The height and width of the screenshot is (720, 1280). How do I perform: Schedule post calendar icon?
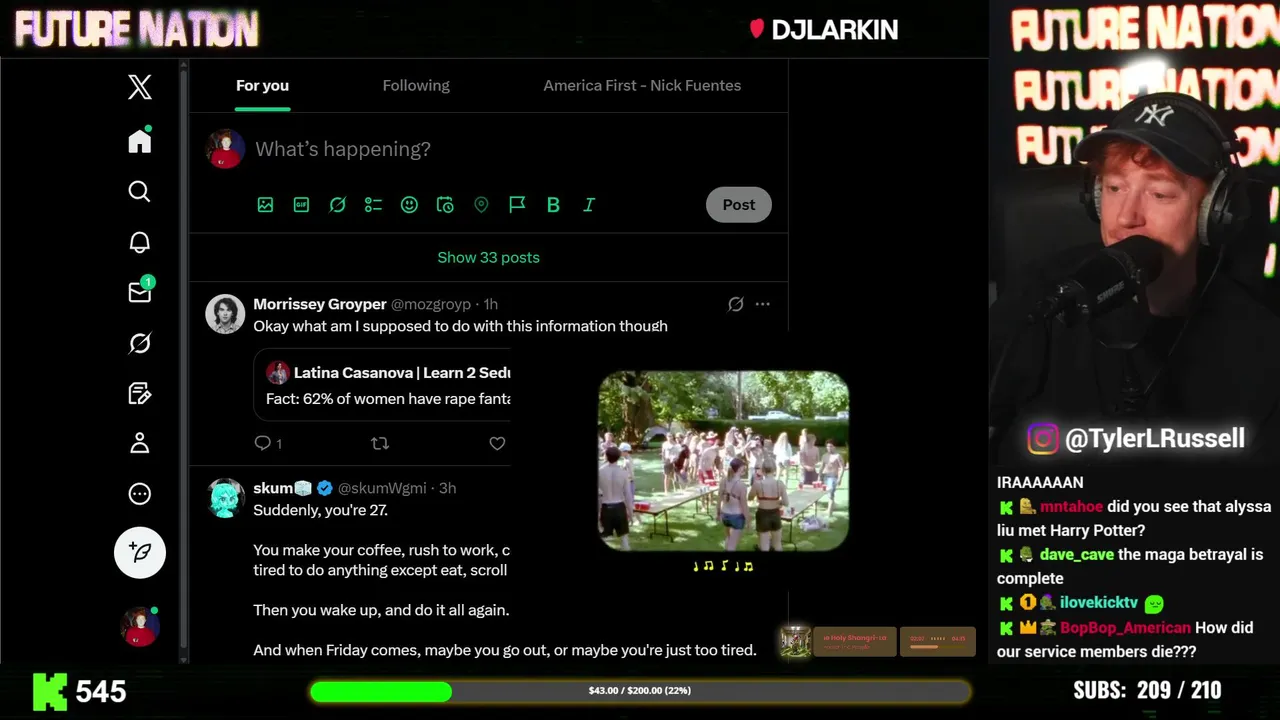445,204
